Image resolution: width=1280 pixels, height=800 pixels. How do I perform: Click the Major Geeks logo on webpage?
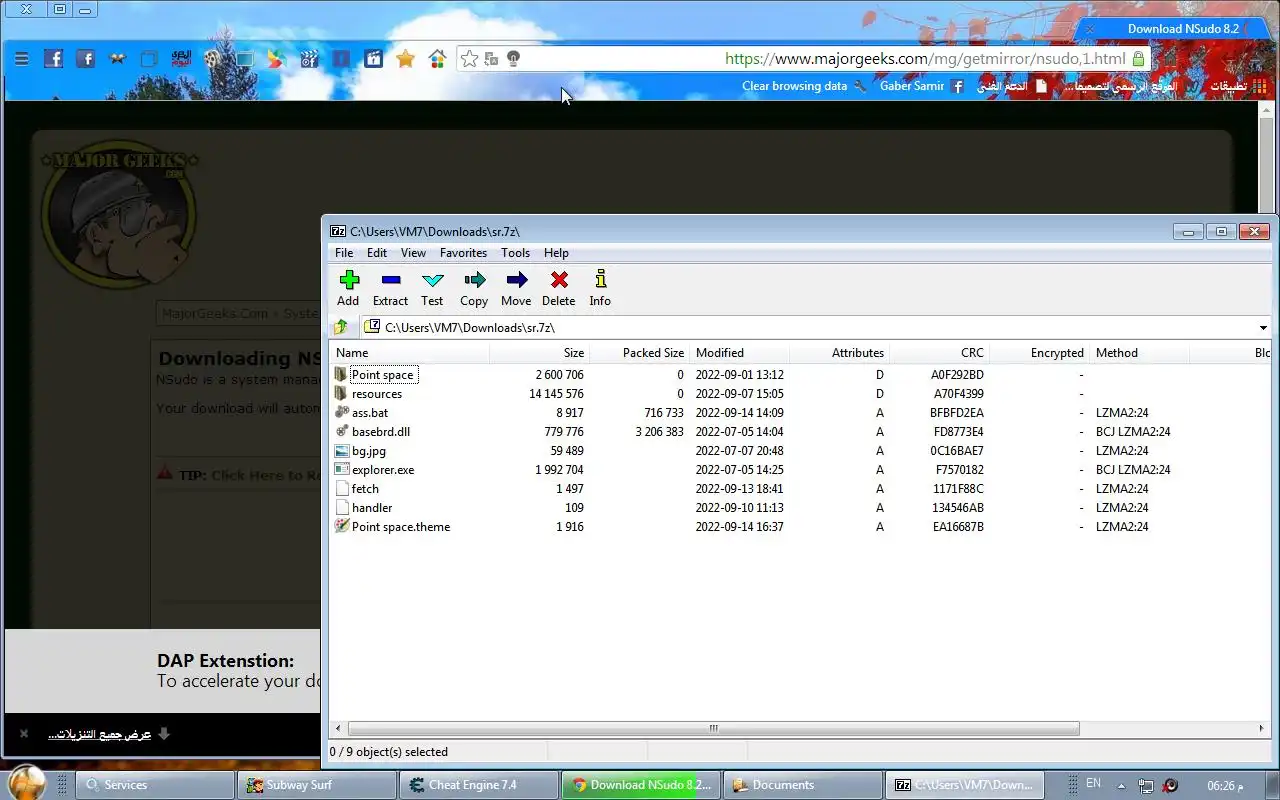(x=118, y=213)
